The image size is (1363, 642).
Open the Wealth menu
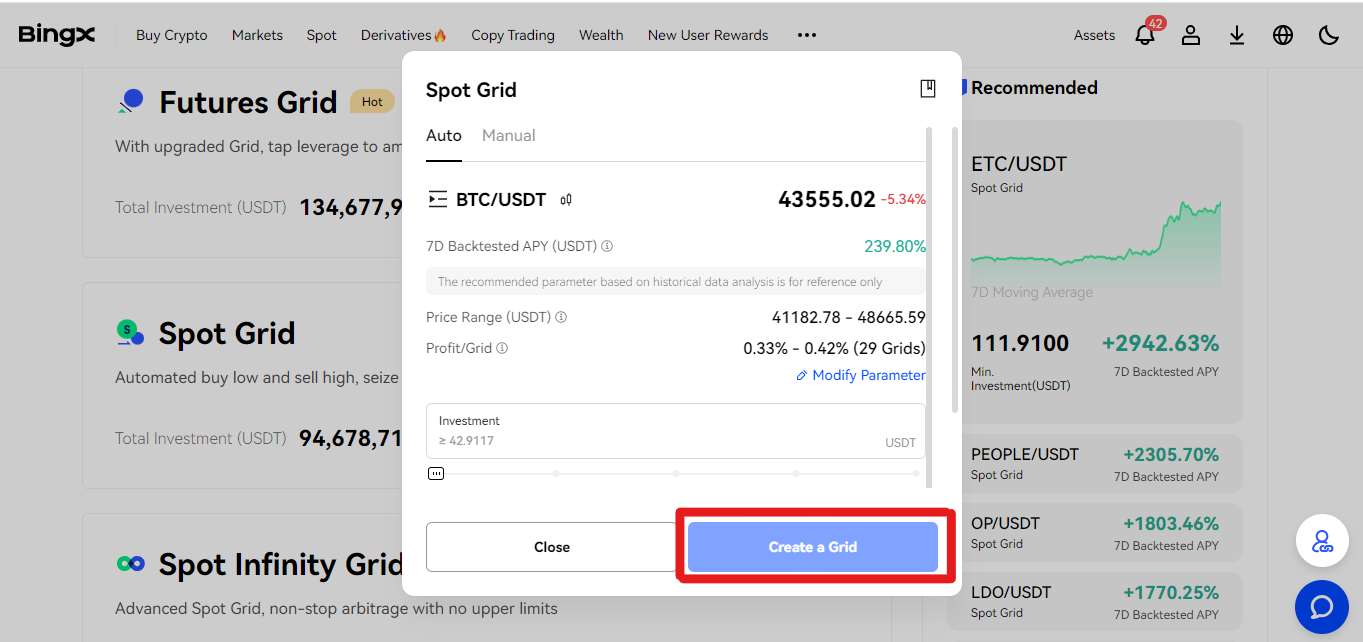point(601,35)
